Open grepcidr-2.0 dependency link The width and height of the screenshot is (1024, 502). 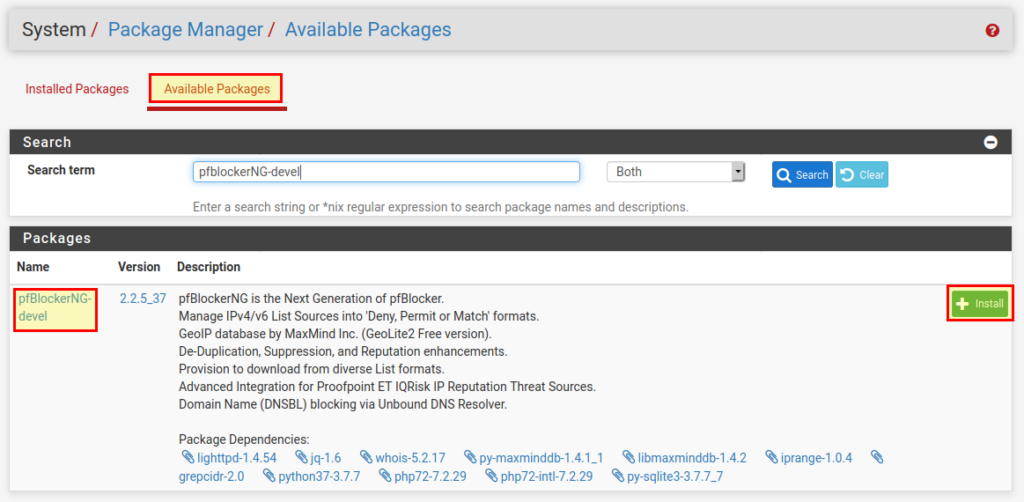coord(212,477)
